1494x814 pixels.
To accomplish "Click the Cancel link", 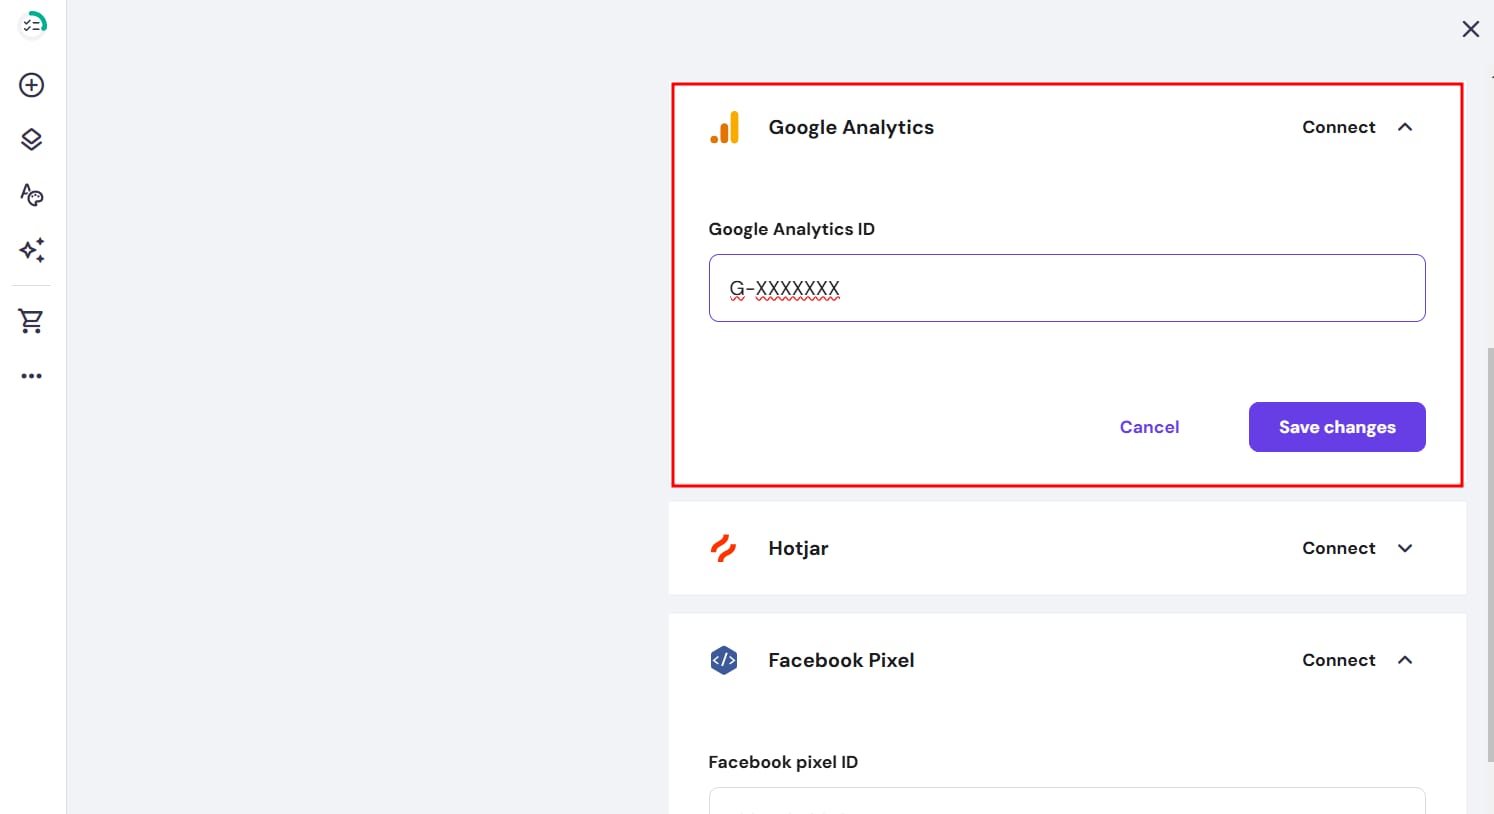I will 1149,427.
